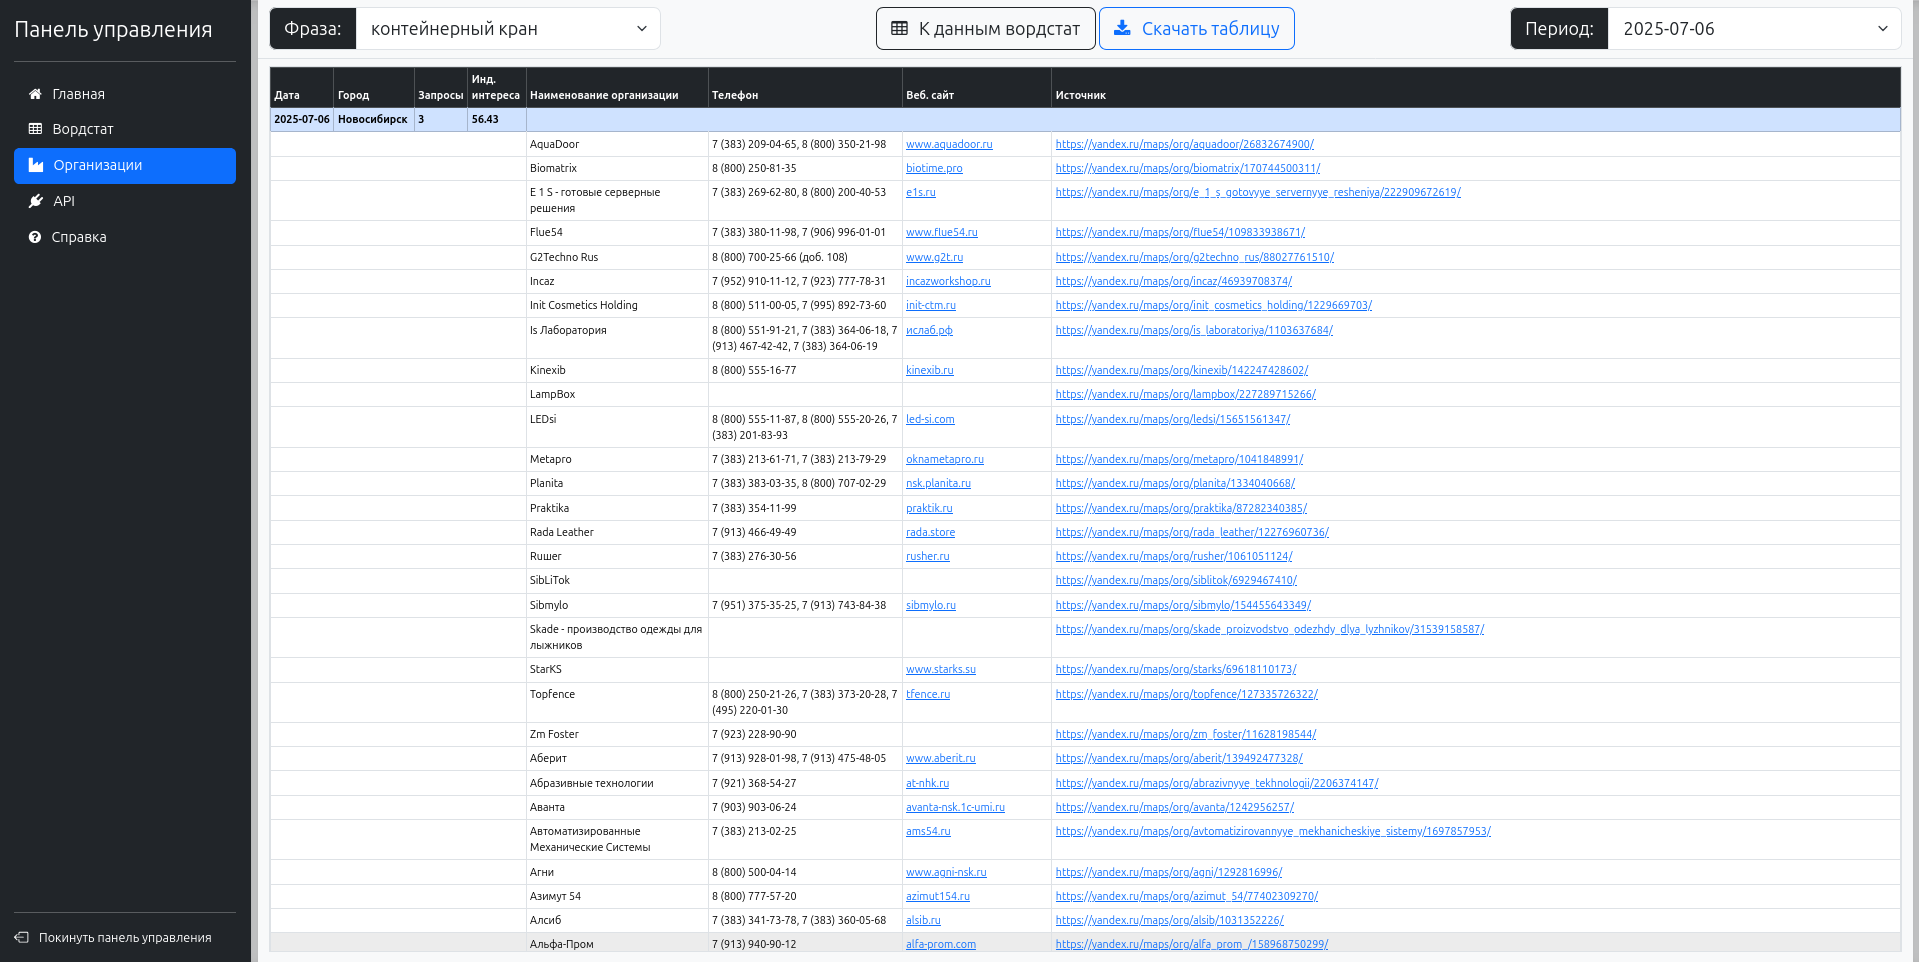Open the Справка help page
The width and height of the screenshot is (1920, 962).
[x=125, y=237]
